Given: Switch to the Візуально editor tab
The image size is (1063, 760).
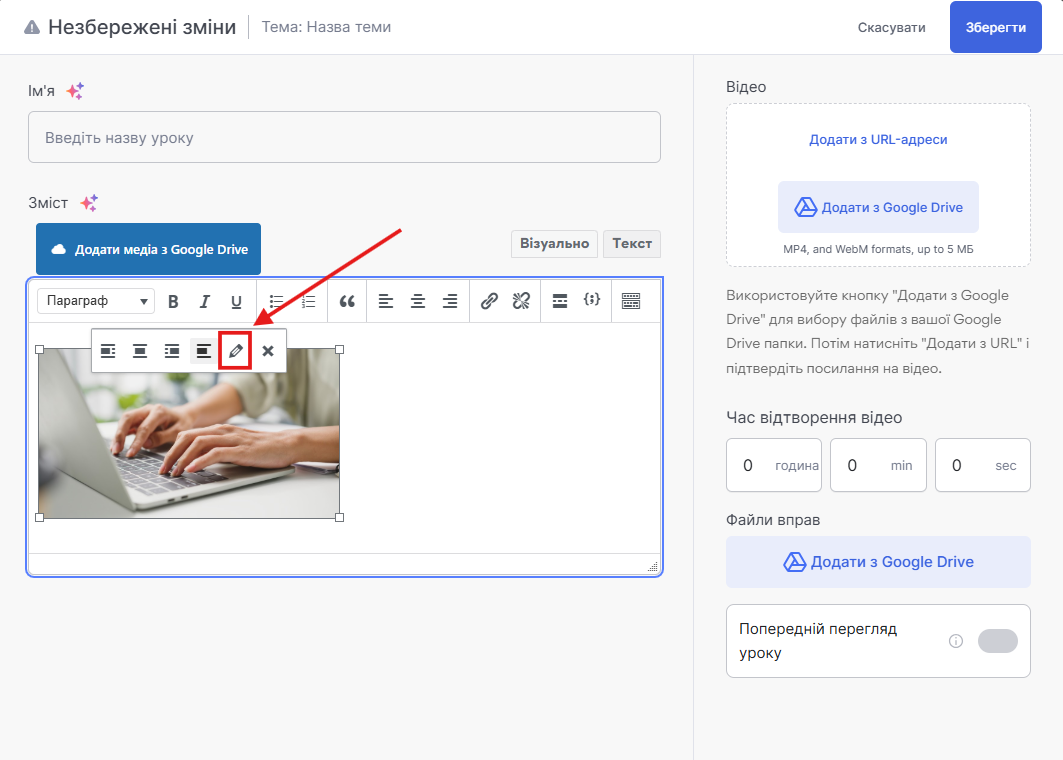Looking at the screenshot, I should [554, 244].
